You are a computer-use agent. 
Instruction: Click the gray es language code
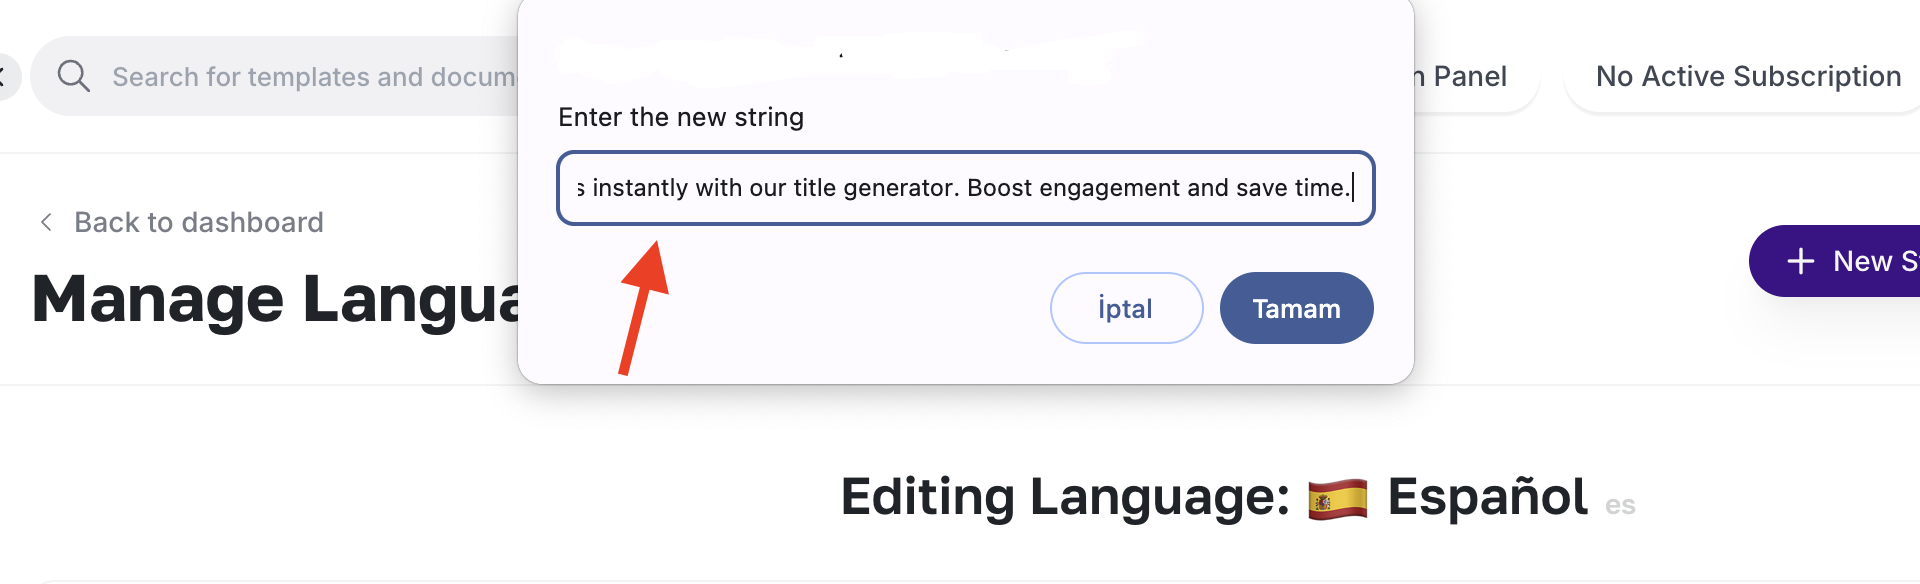1620,506
